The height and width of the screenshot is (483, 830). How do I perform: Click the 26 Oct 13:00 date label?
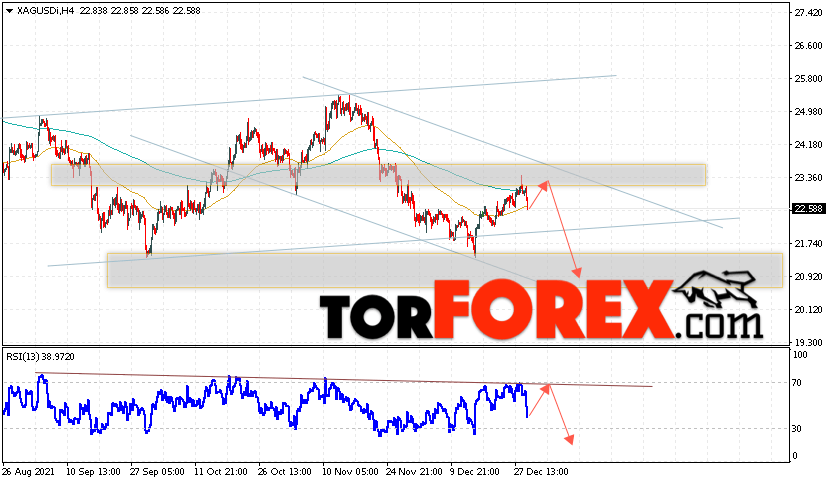(x=284, y=471)
